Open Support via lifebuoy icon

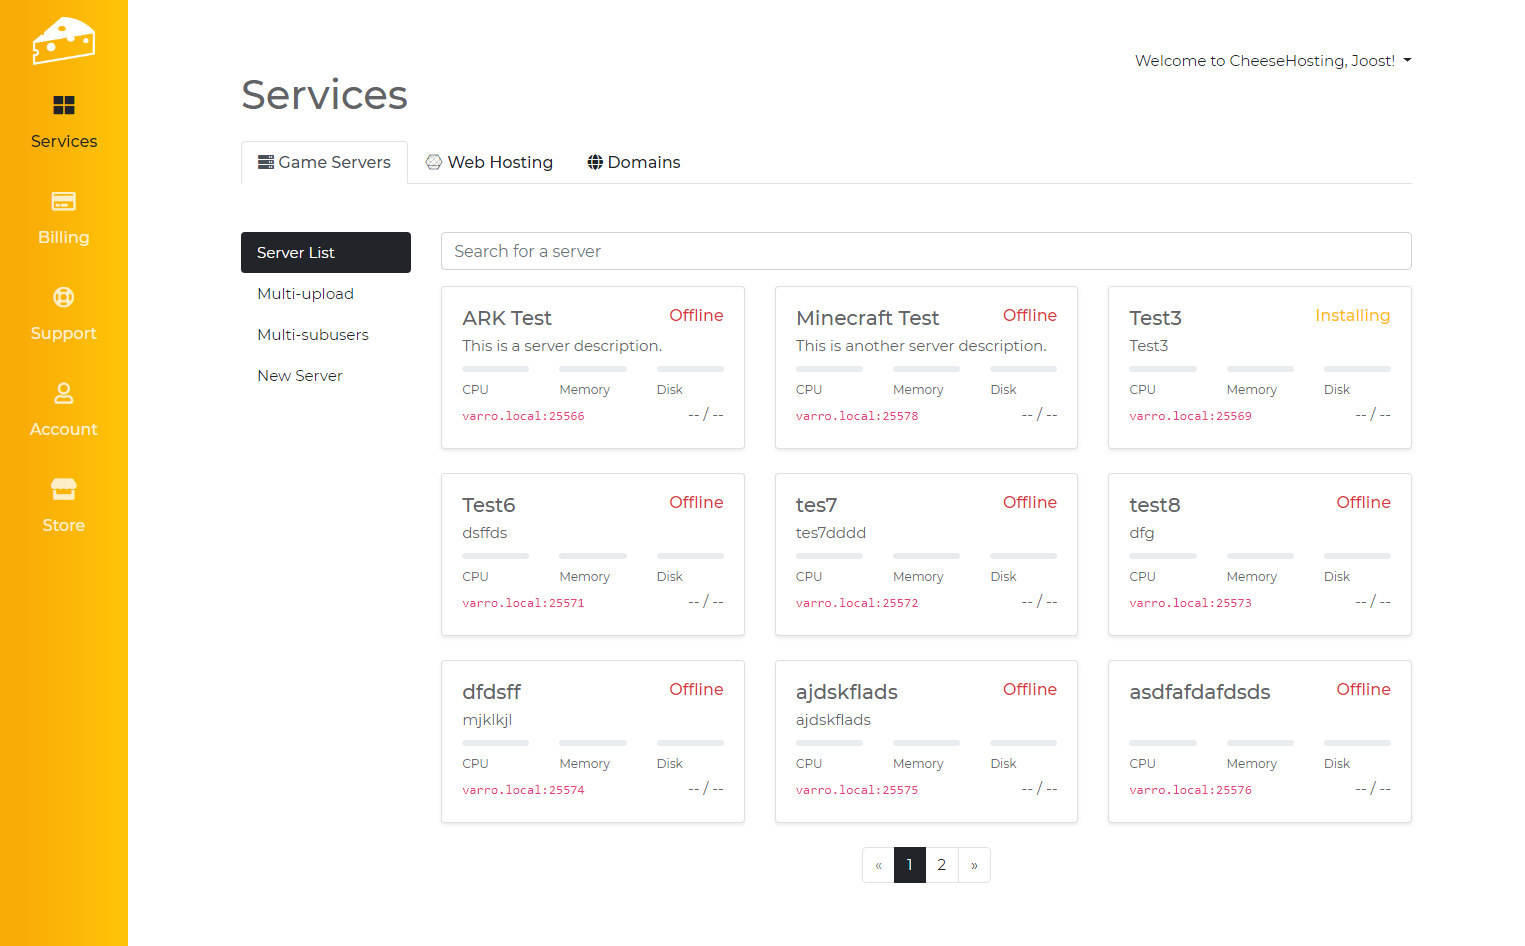64,297
